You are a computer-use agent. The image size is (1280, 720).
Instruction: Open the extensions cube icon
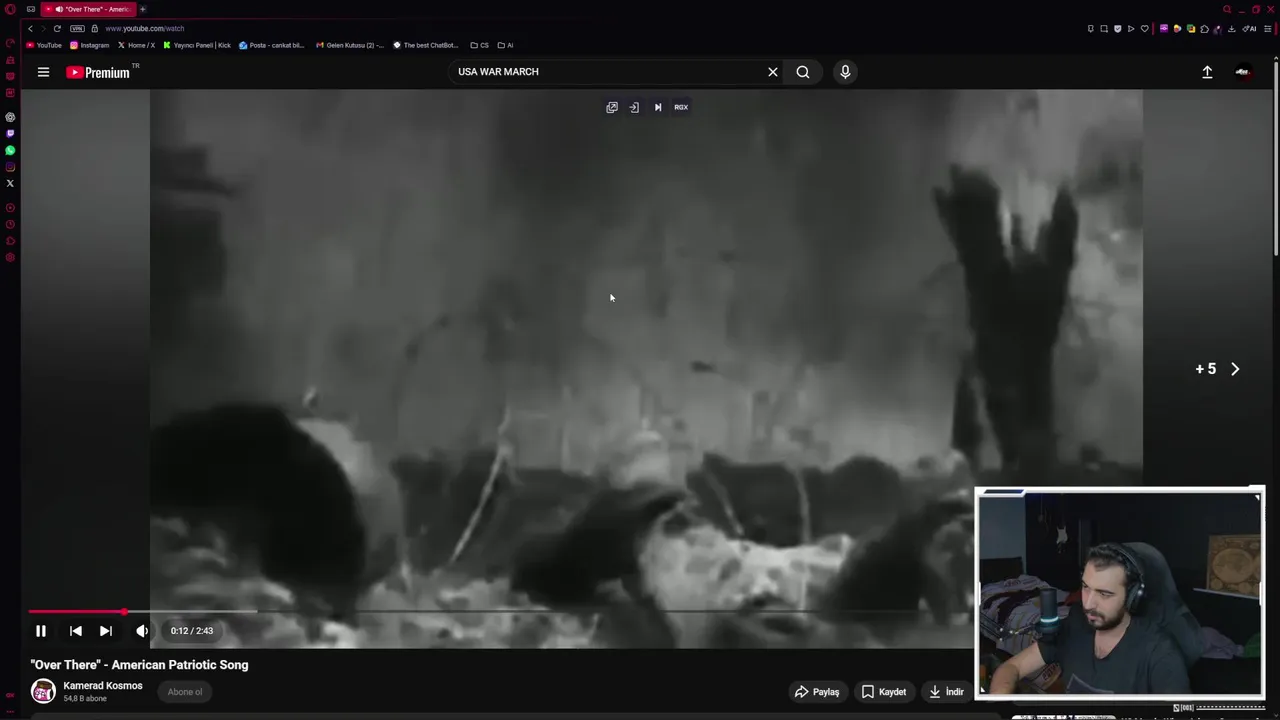tap(1204, 29)
